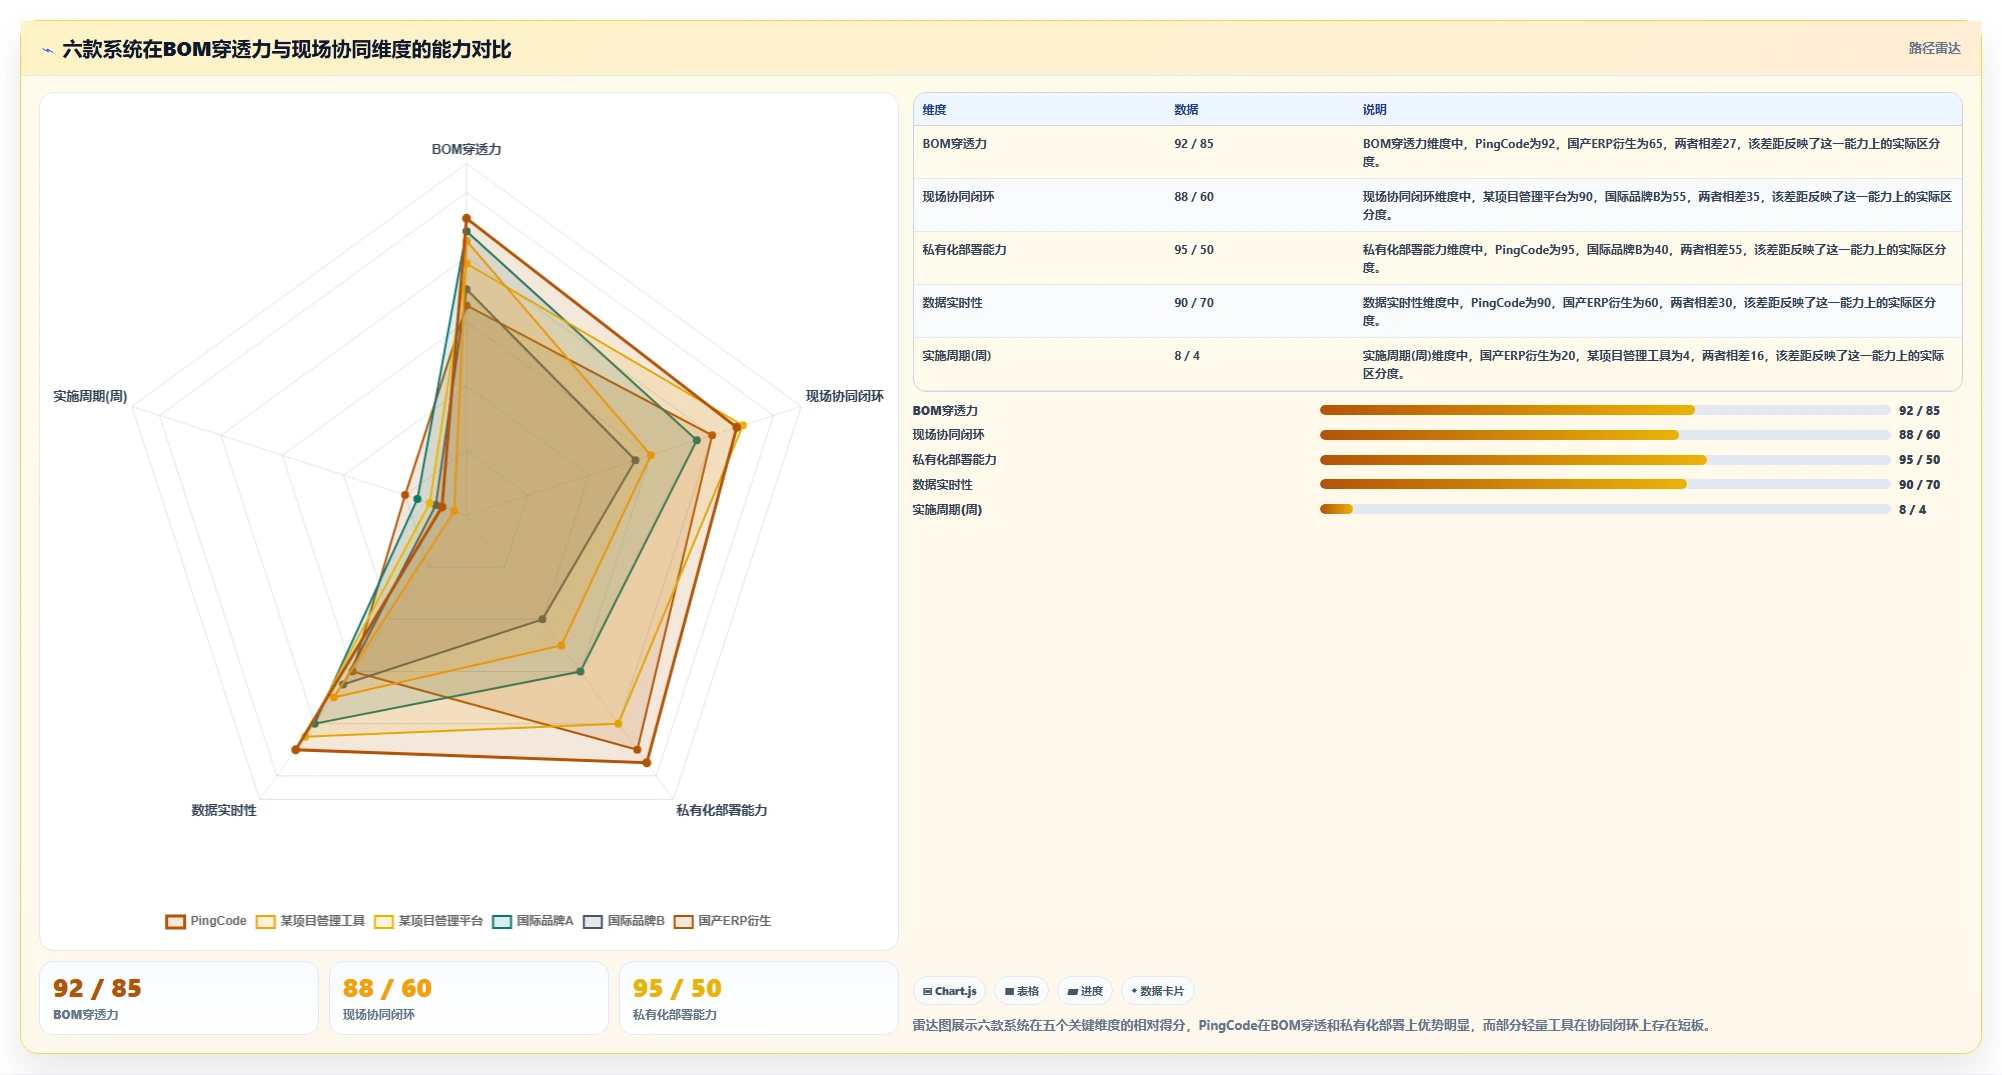Toggle the 某项目管理平台 legend entry
This screenshot has width=2002, height=1075.
[428, 921]
